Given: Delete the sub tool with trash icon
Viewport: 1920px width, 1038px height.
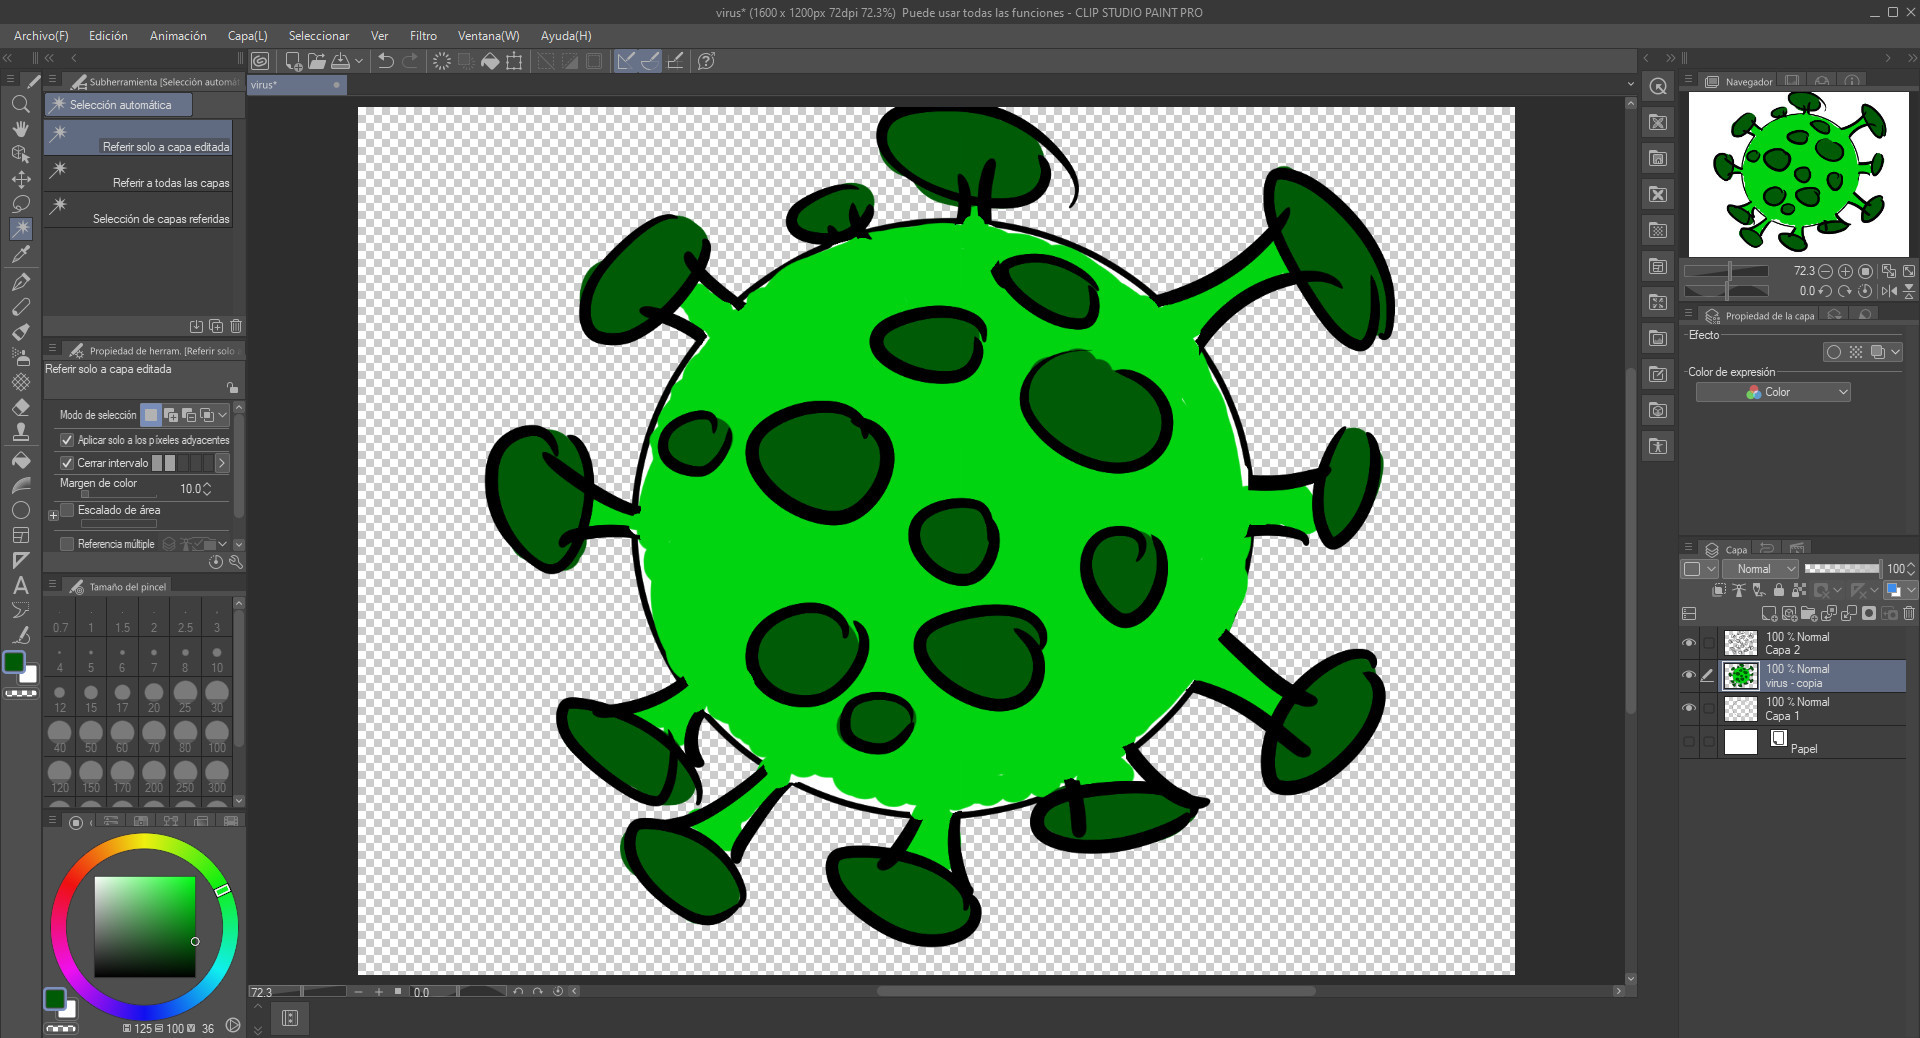Looking at the screenshot, I should (236, 326).
